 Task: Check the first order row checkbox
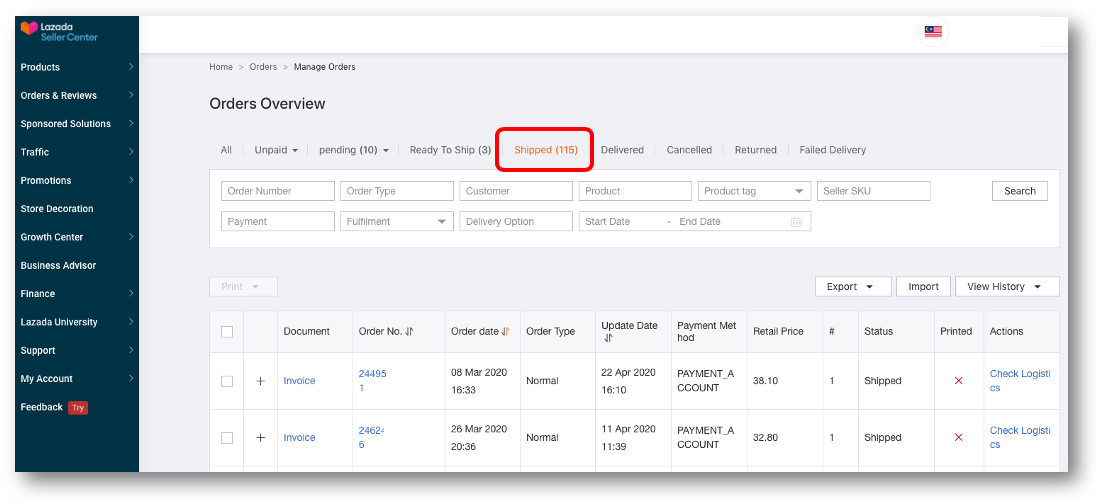[227, 381]
